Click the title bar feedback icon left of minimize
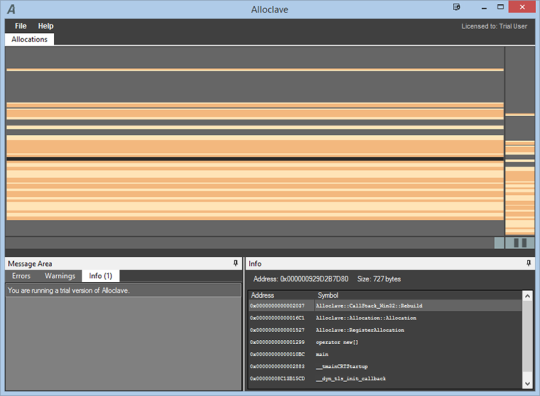Screen dimensions: 540x396 456,7
